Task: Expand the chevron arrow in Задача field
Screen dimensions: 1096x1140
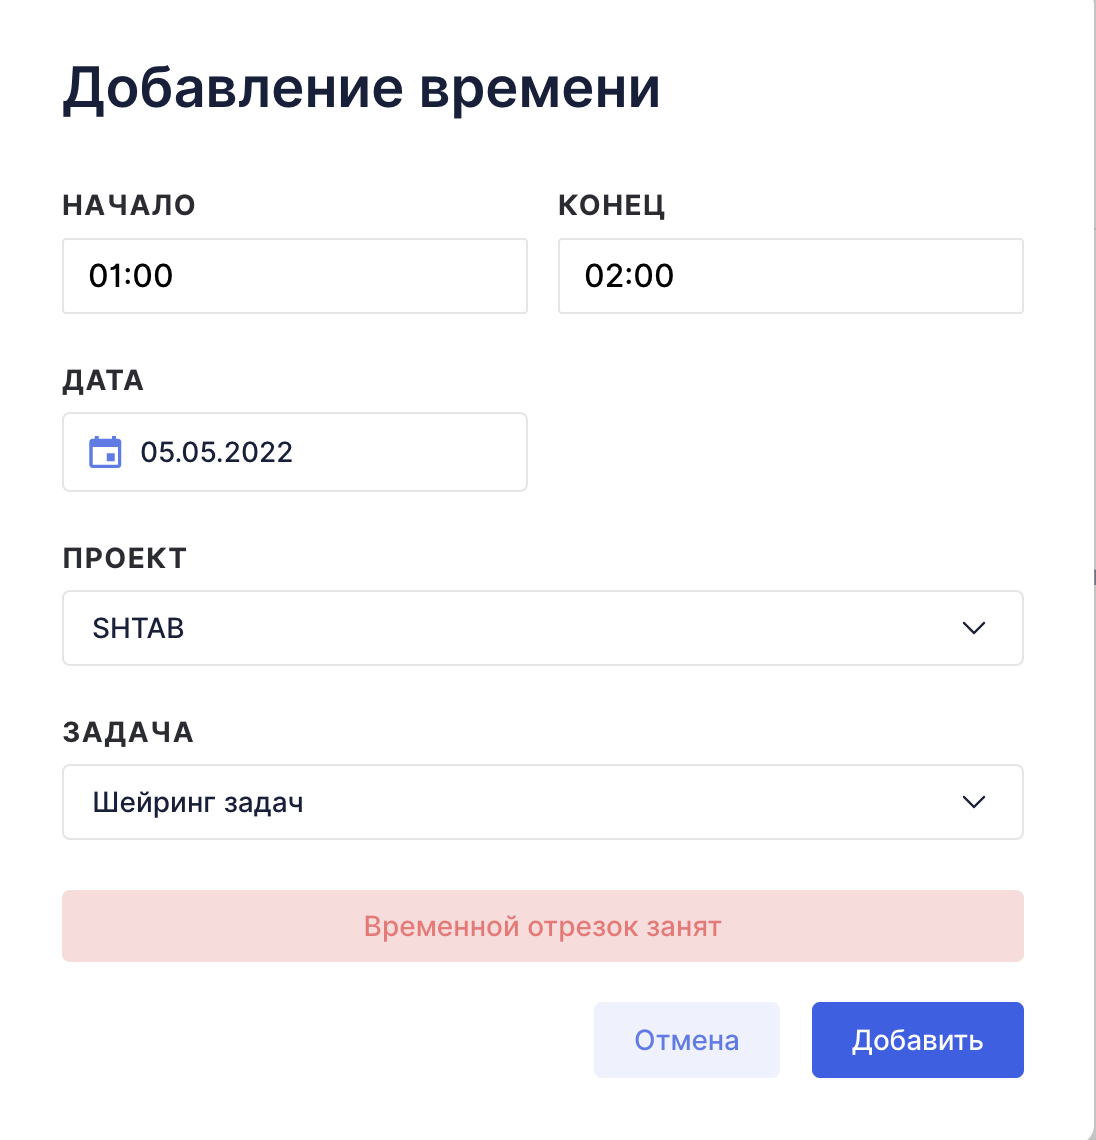Action: coord(974,802)
